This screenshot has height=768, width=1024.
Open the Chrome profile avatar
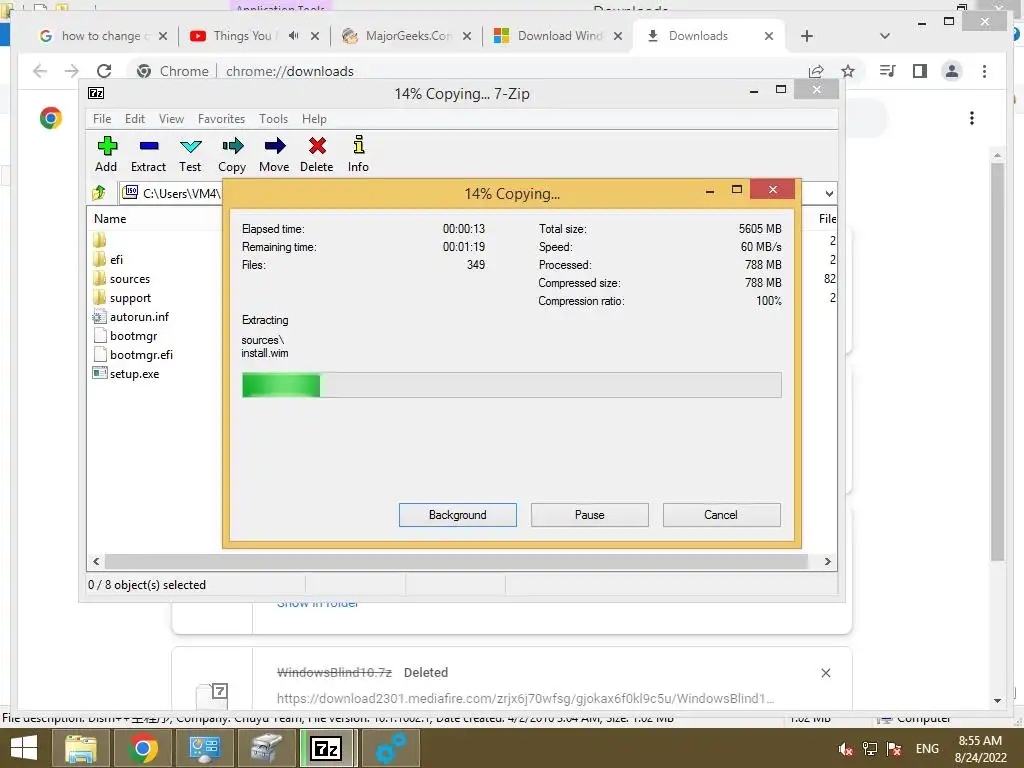click(x=952, y=71)
